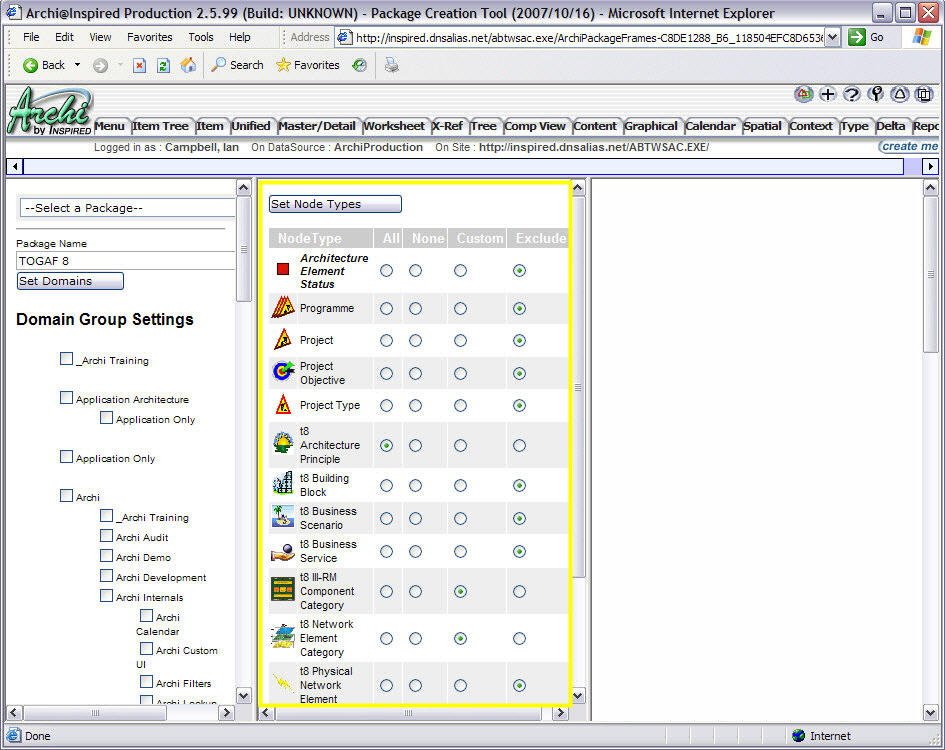Screen dimensions: 945x750
Task: Select the All radio for Programme
Action: [x=387, y=309]
